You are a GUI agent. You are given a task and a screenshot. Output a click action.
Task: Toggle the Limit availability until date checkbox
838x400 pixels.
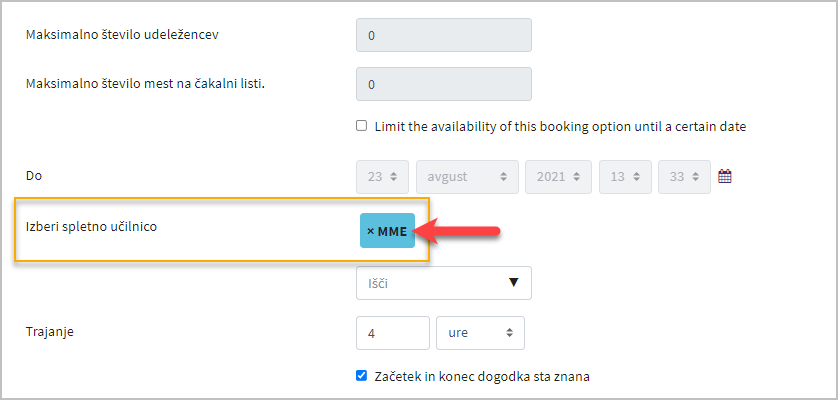click(x=362, y=126)
